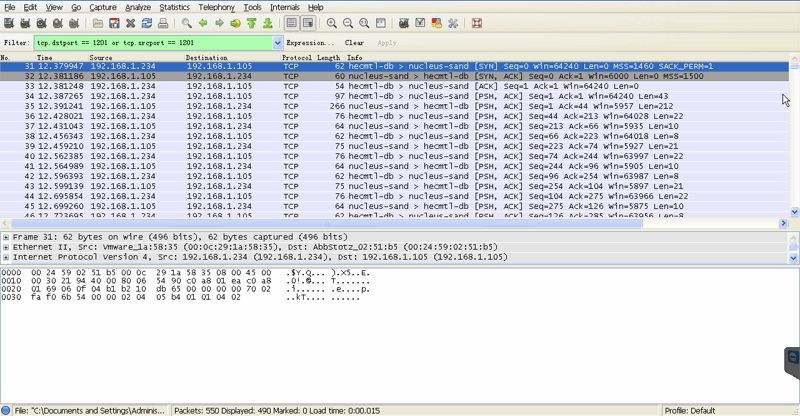This screenshot has height=416, width=800.
Task: Expand the Ethernet II protocol section
Action: 6,247
